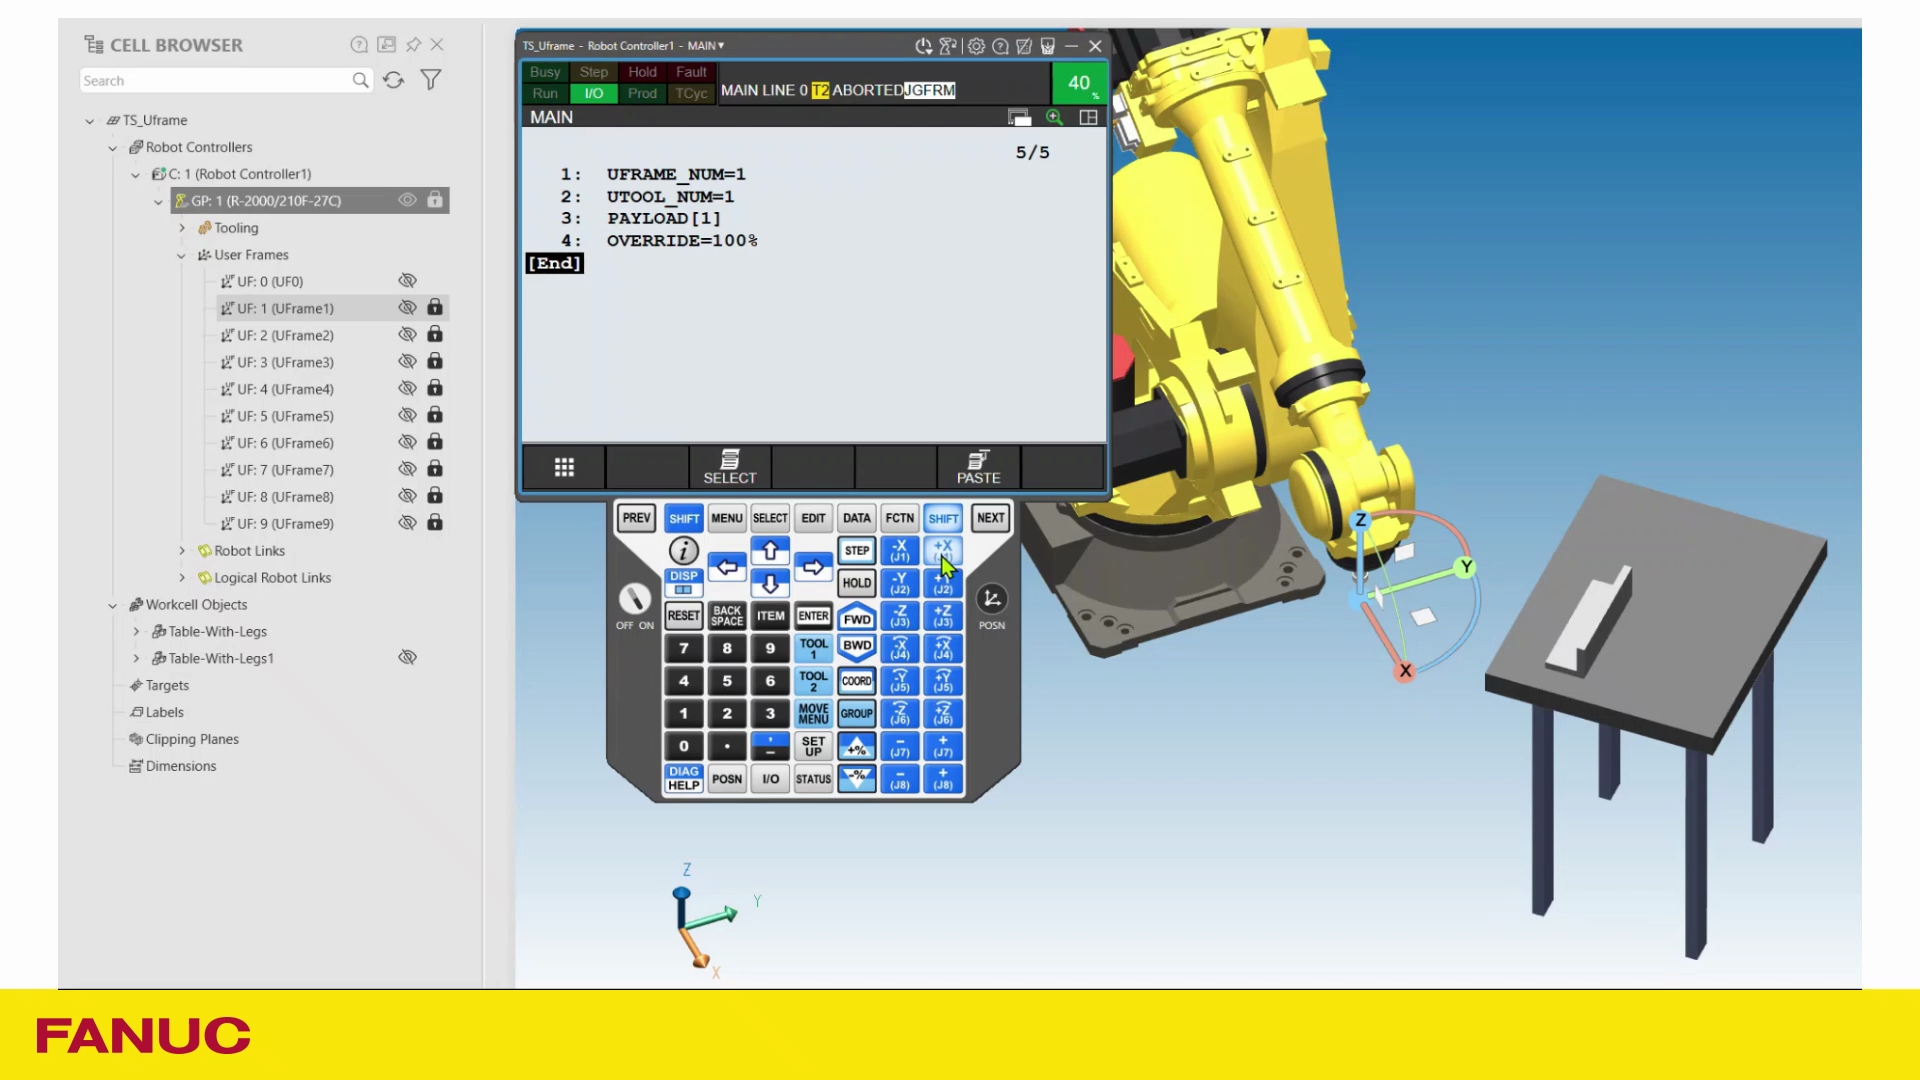Hide GP: 1 robot group
The width and height of the screenshot is (1920, 1080).
point(407,200)
